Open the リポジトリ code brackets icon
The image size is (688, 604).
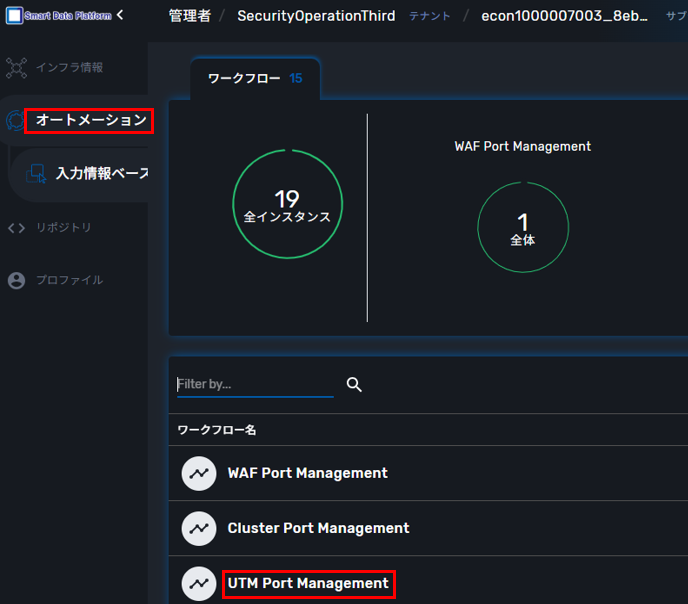17,228
